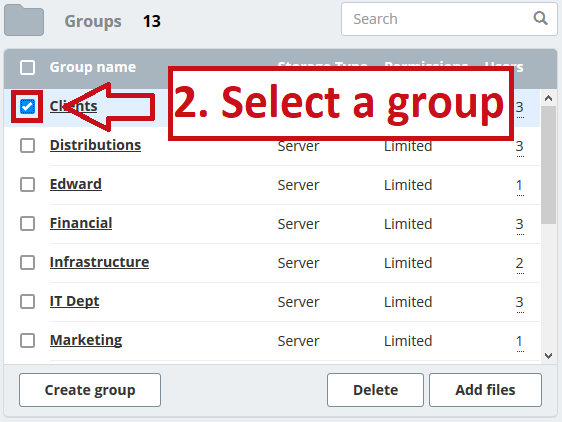Check the Infrastructure group checkbox
Screen dimensions: 562x422
tap(28, 262)
